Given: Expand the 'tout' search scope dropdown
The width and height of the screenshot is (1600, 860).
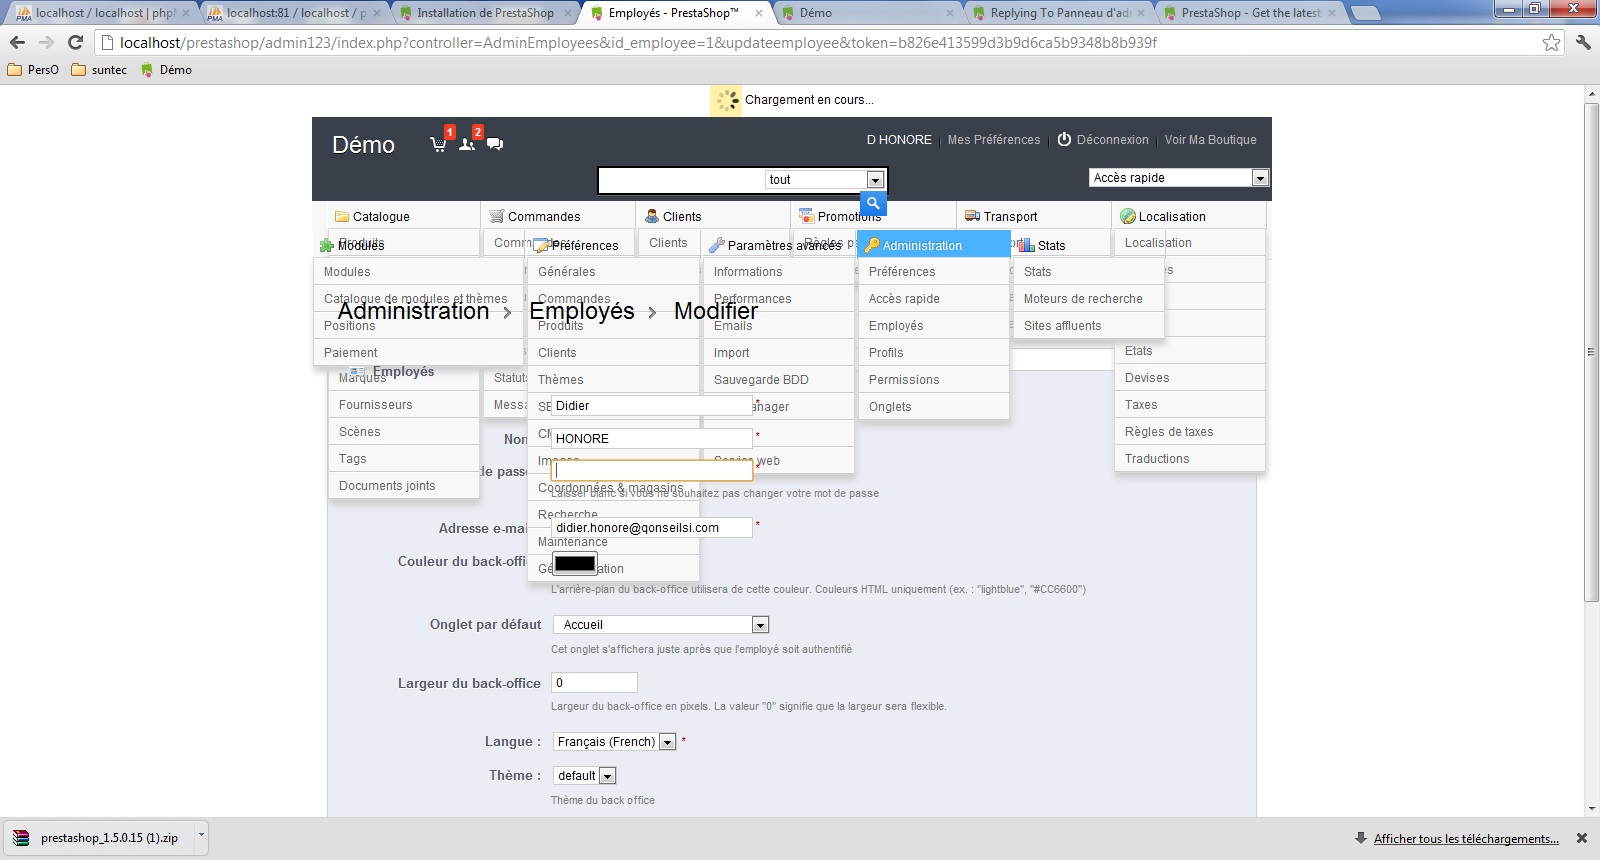Looking at the screenshot, I should click(875, 180).
